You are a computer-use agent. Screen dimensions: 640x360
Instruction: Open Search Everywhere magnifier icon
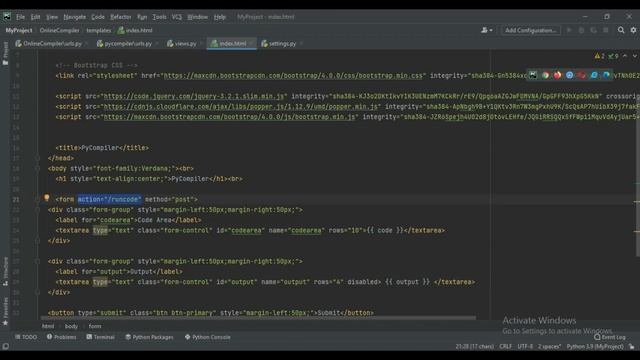621,30
